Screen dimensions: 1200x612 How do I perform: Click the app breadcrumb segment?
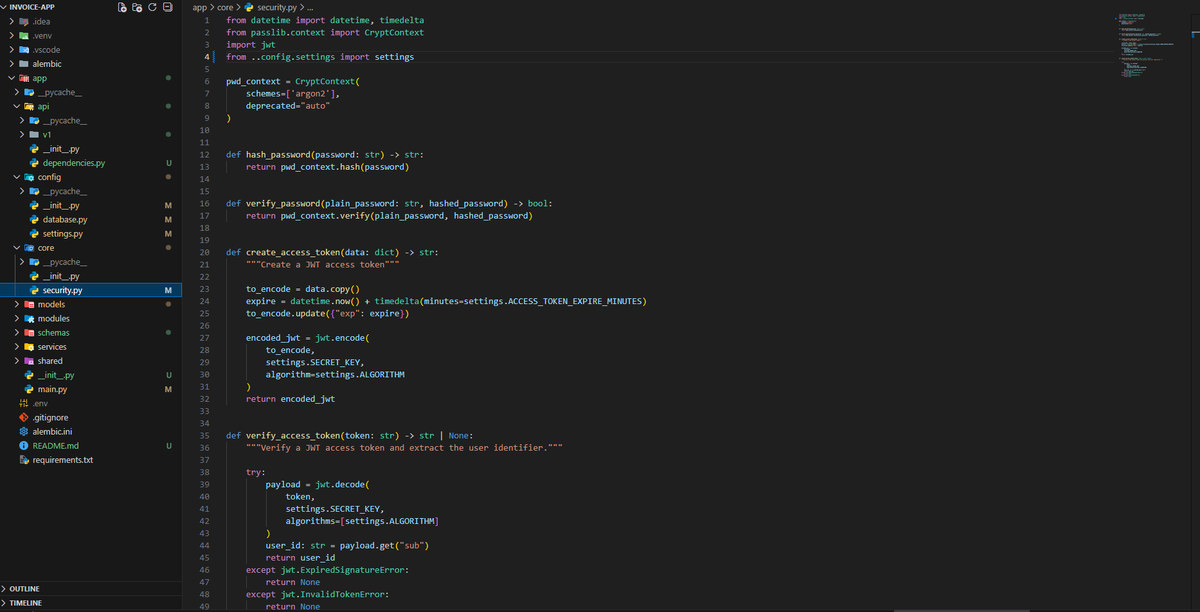click(200, 7)
